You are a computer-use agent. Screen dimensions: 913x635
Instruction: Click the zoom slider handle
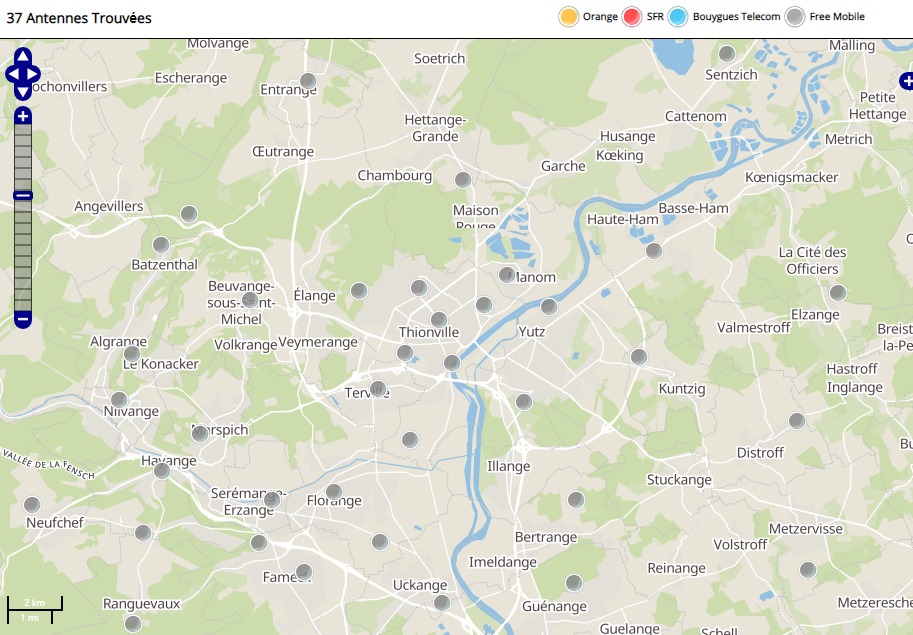tap(23, 196)
